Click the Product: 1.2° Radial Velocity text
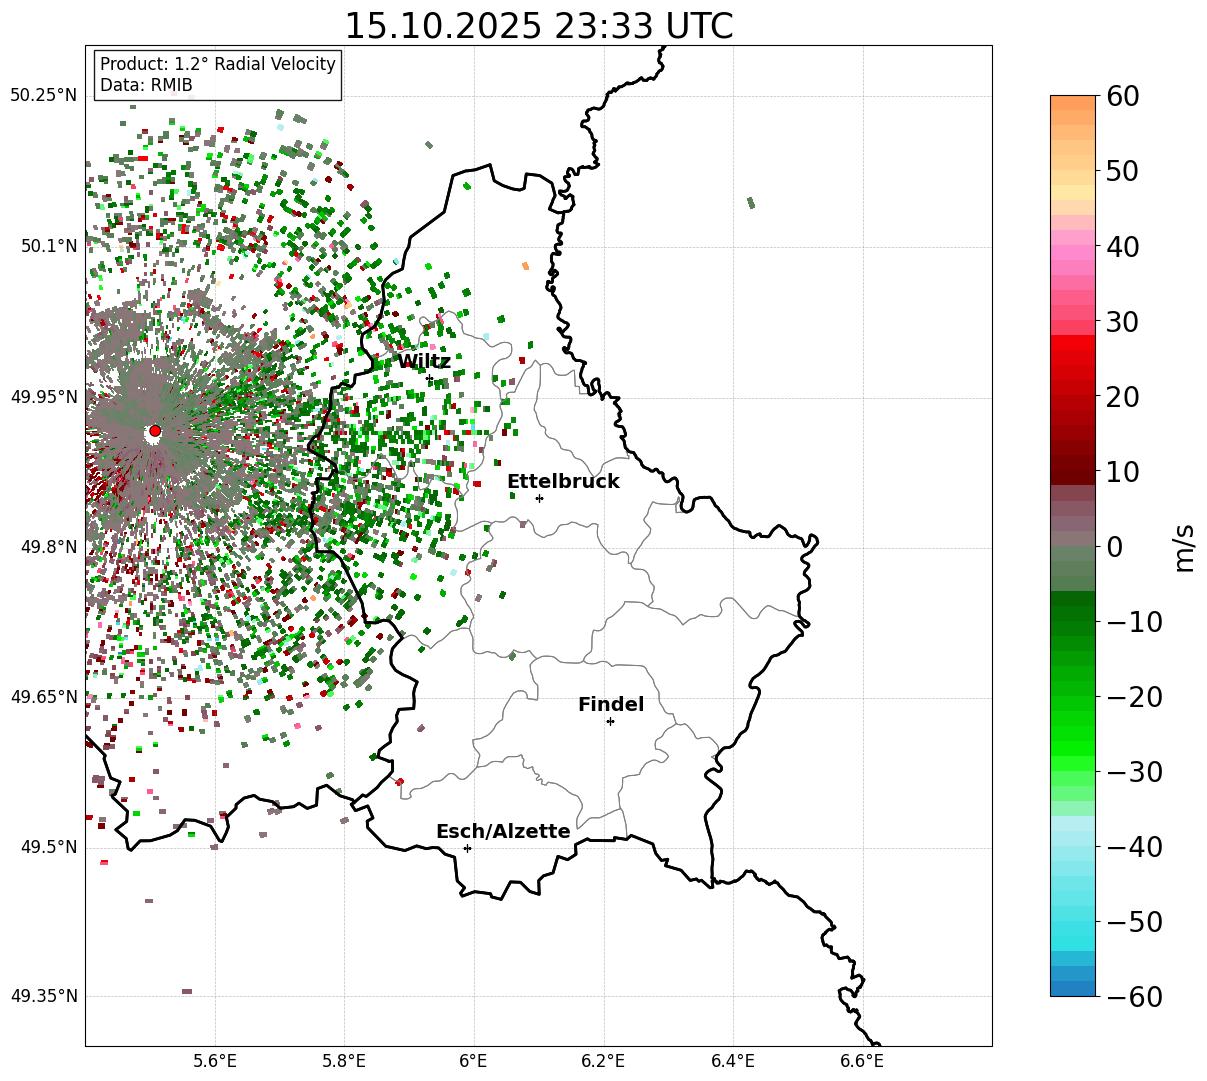 [x=218, y=64]
